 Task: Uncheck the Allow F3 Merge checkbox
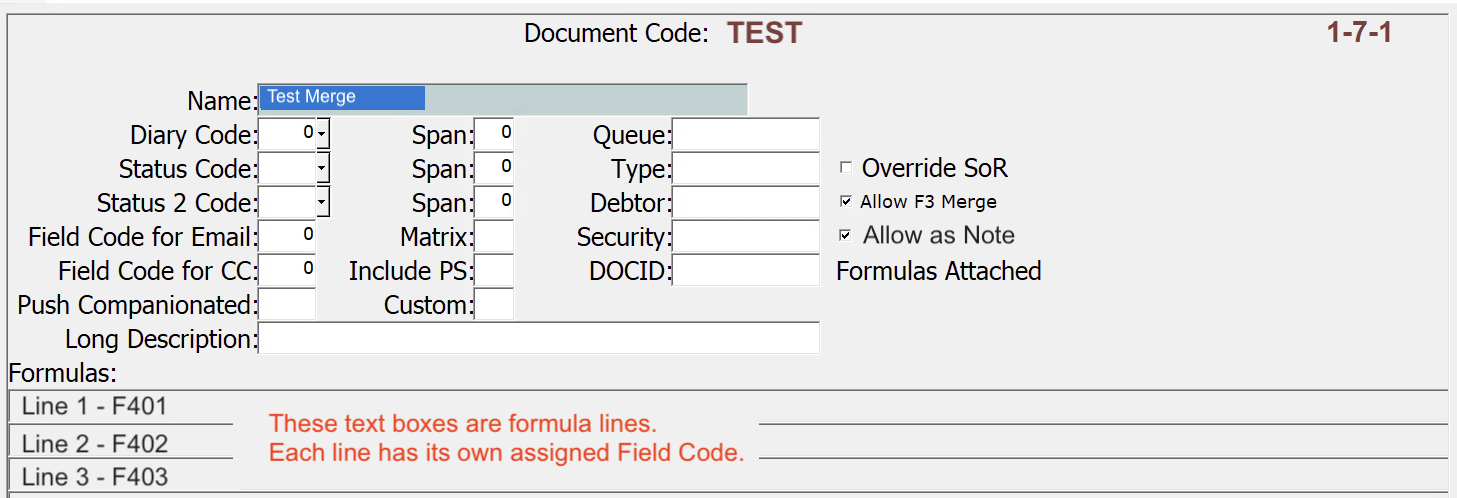(846, 202)
